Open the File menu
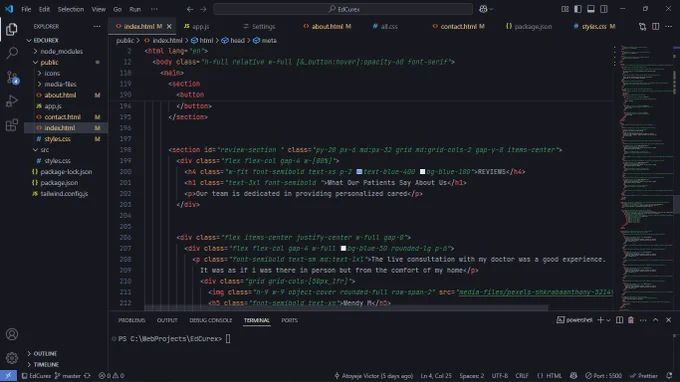 [26, 9]
